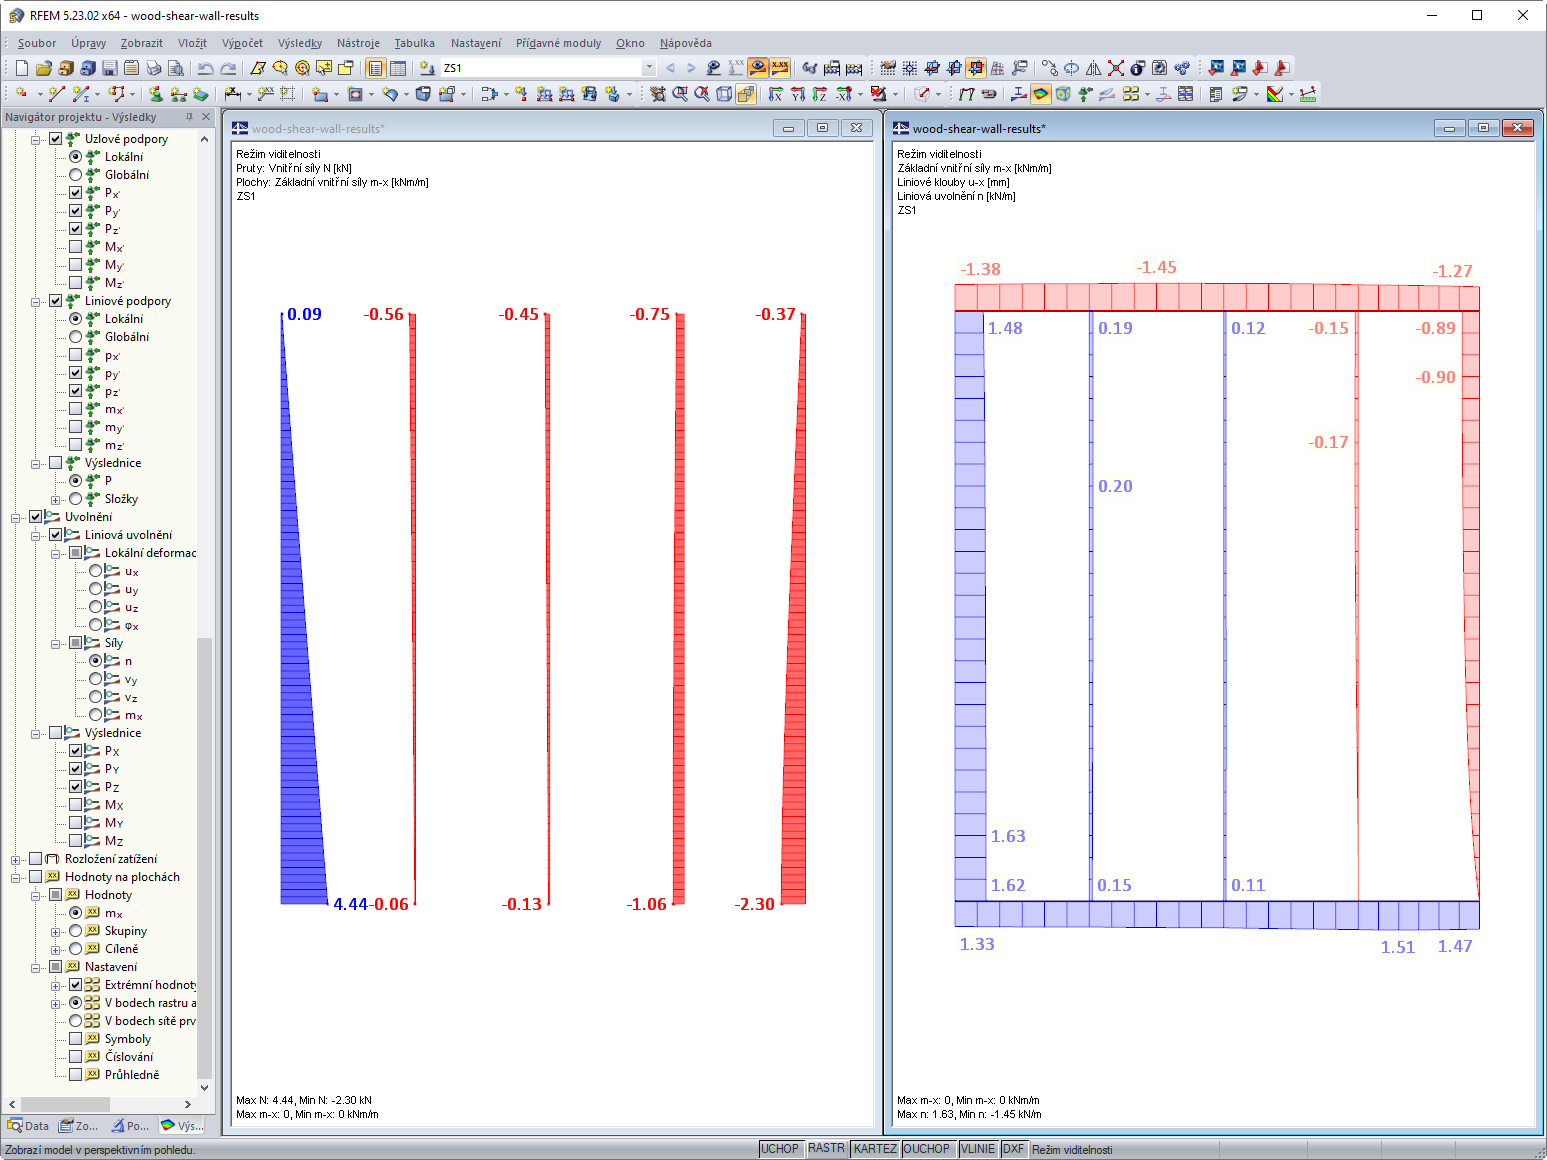Toggle the project navigator panel
1547x1160 pixels.
point(375,68)
